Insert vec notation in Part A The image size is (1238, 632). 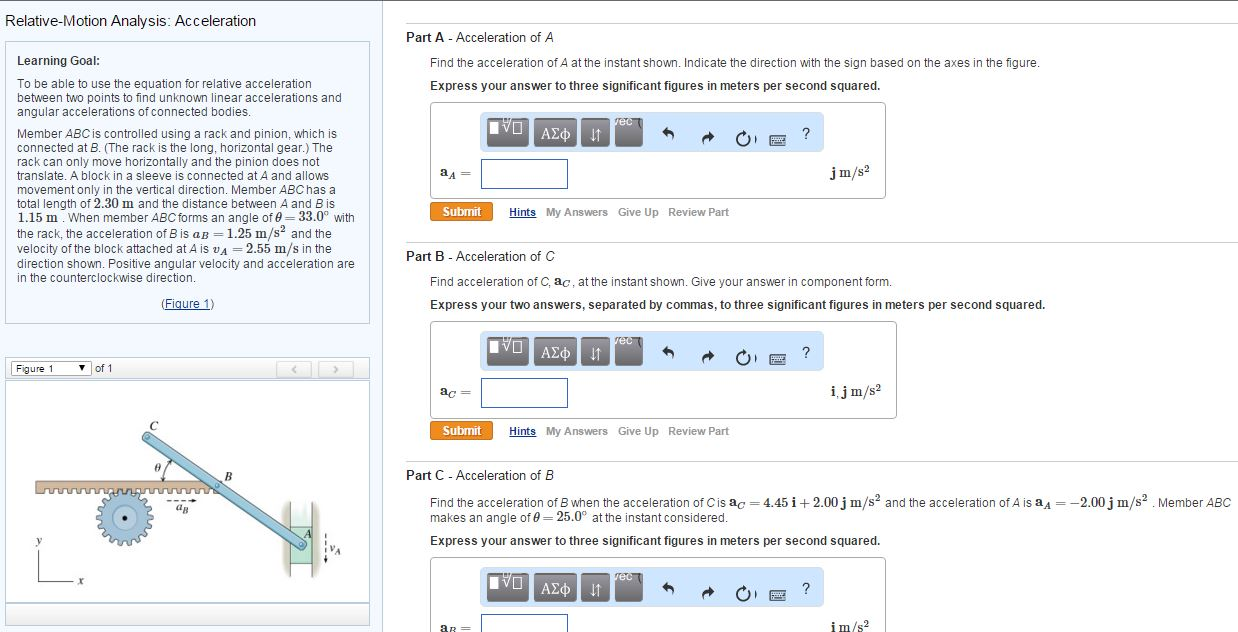(x=629, y=131)
